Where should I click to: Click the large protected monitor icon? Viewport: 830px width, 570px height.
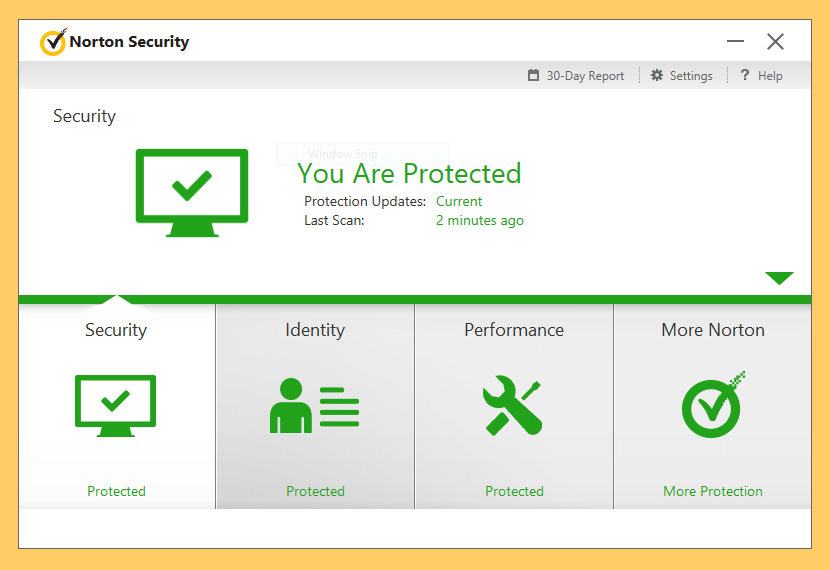point(192,193)
